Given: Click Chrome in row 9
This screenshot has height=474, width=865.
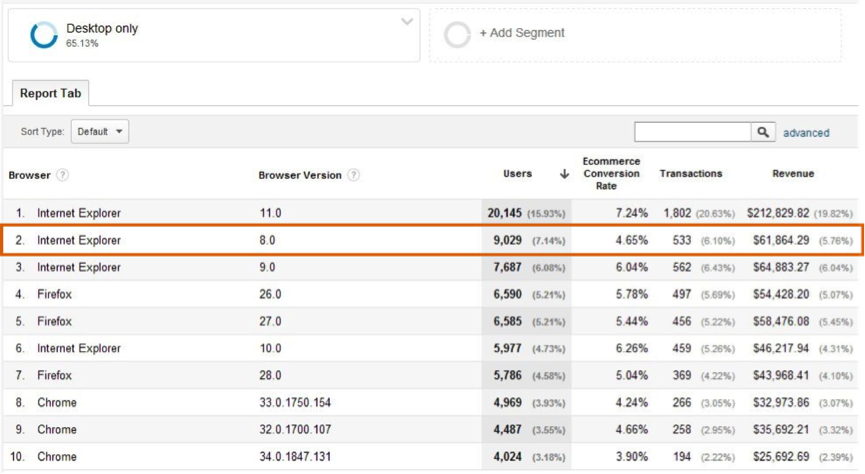Looking at the screenshot, I should pos(57,429).
